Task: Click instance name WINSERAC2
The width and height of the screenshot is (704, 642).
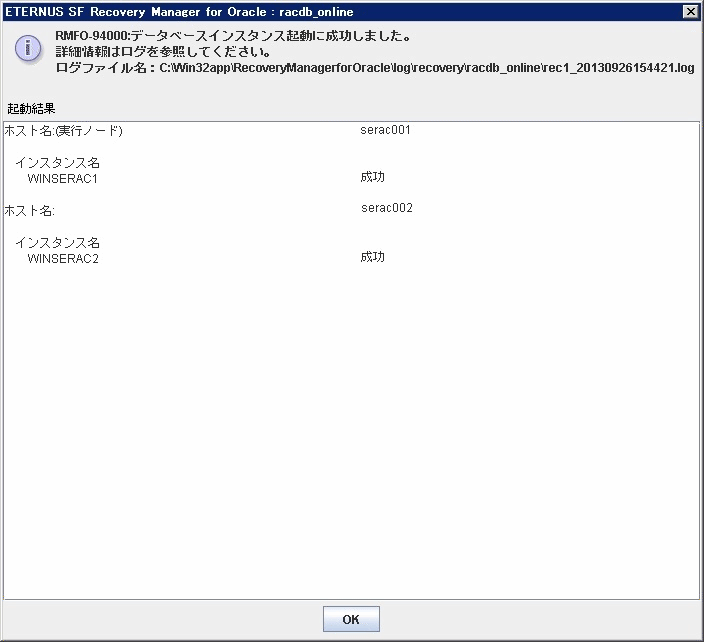Action: tap(63, 259)
